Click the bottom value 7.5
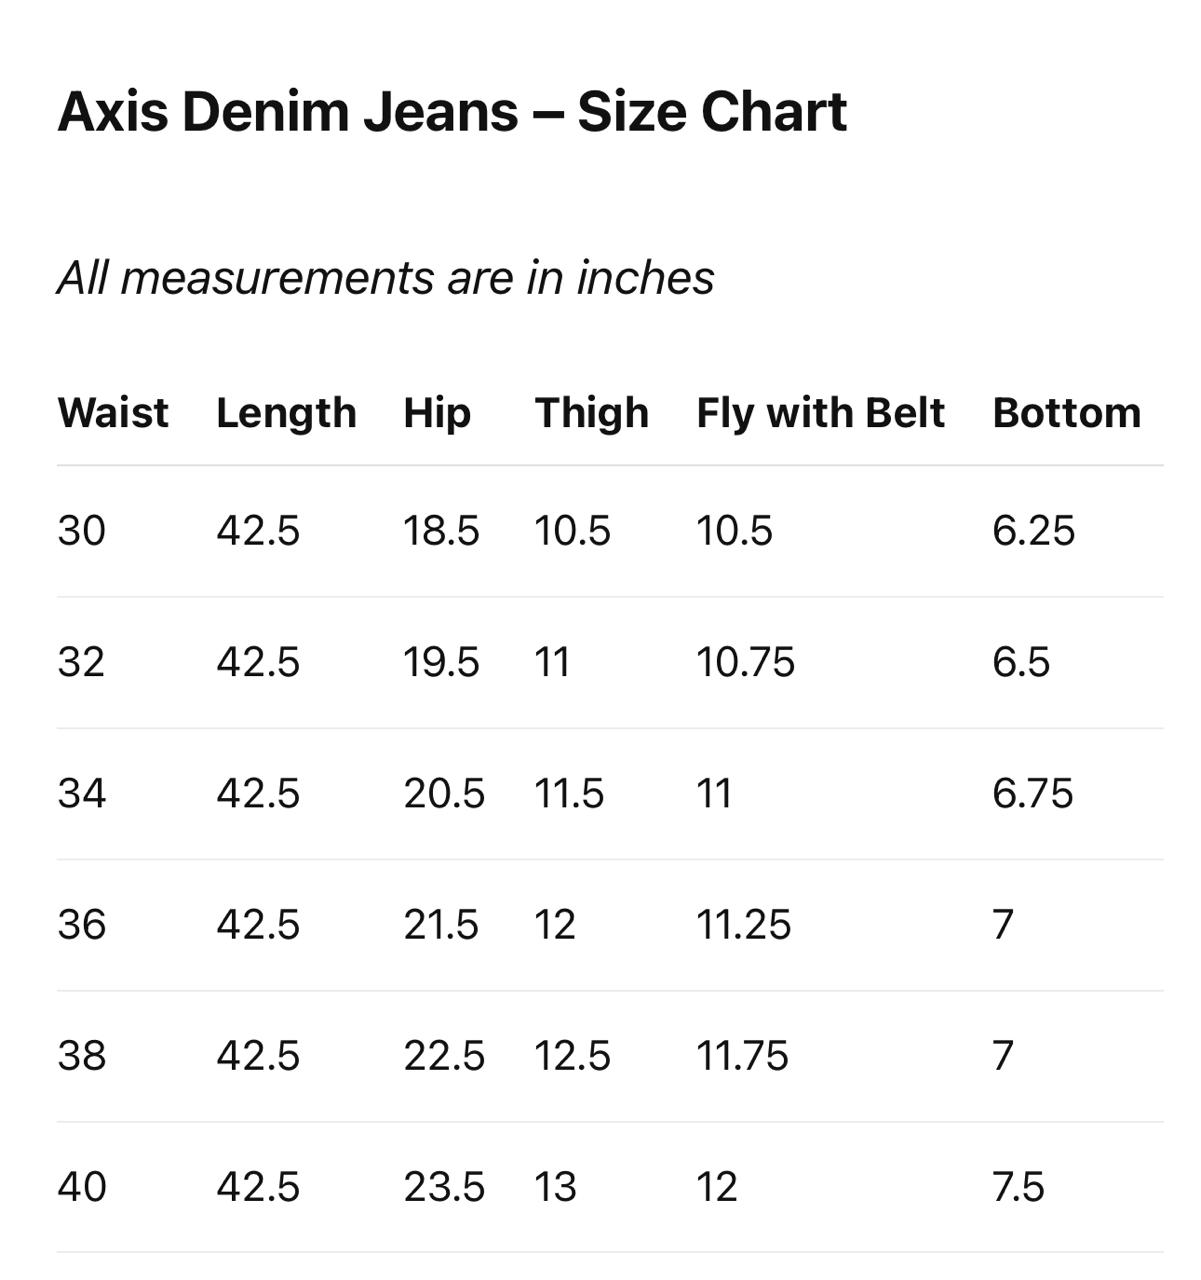This screenshot has height=1280, width=1201. tap(1018, 1187)
